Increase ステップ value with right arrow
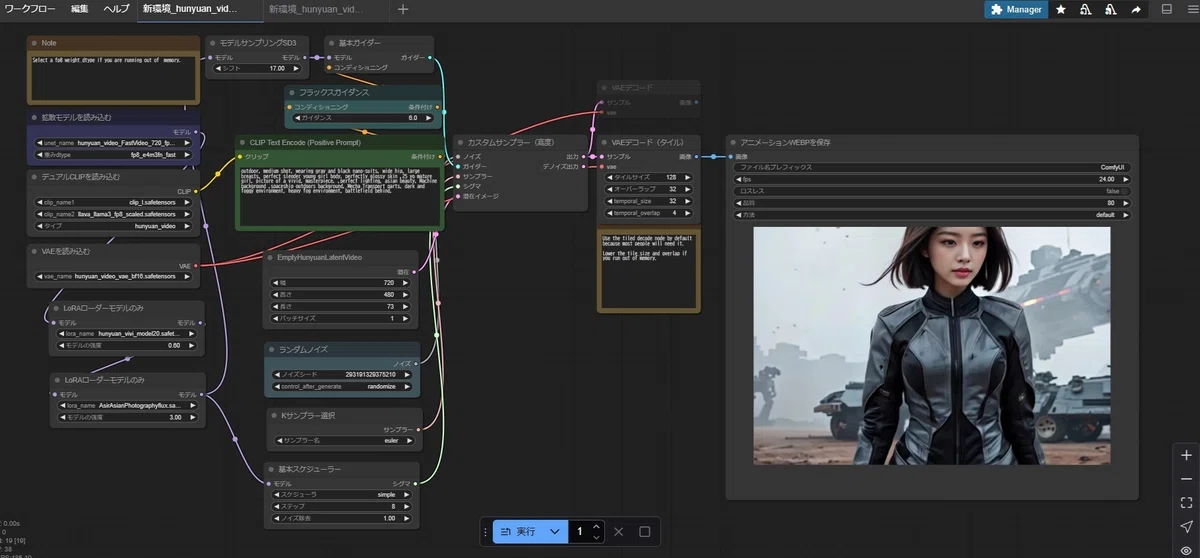Image resolution: width=1200 pixels, height=558 pixels. click(x=408, y=507)
